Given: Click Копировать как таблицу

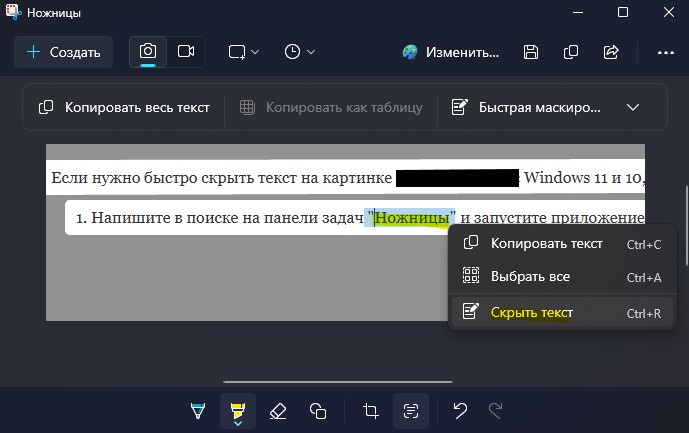Looking at the screenshot, I should click(x=331, y=107).
